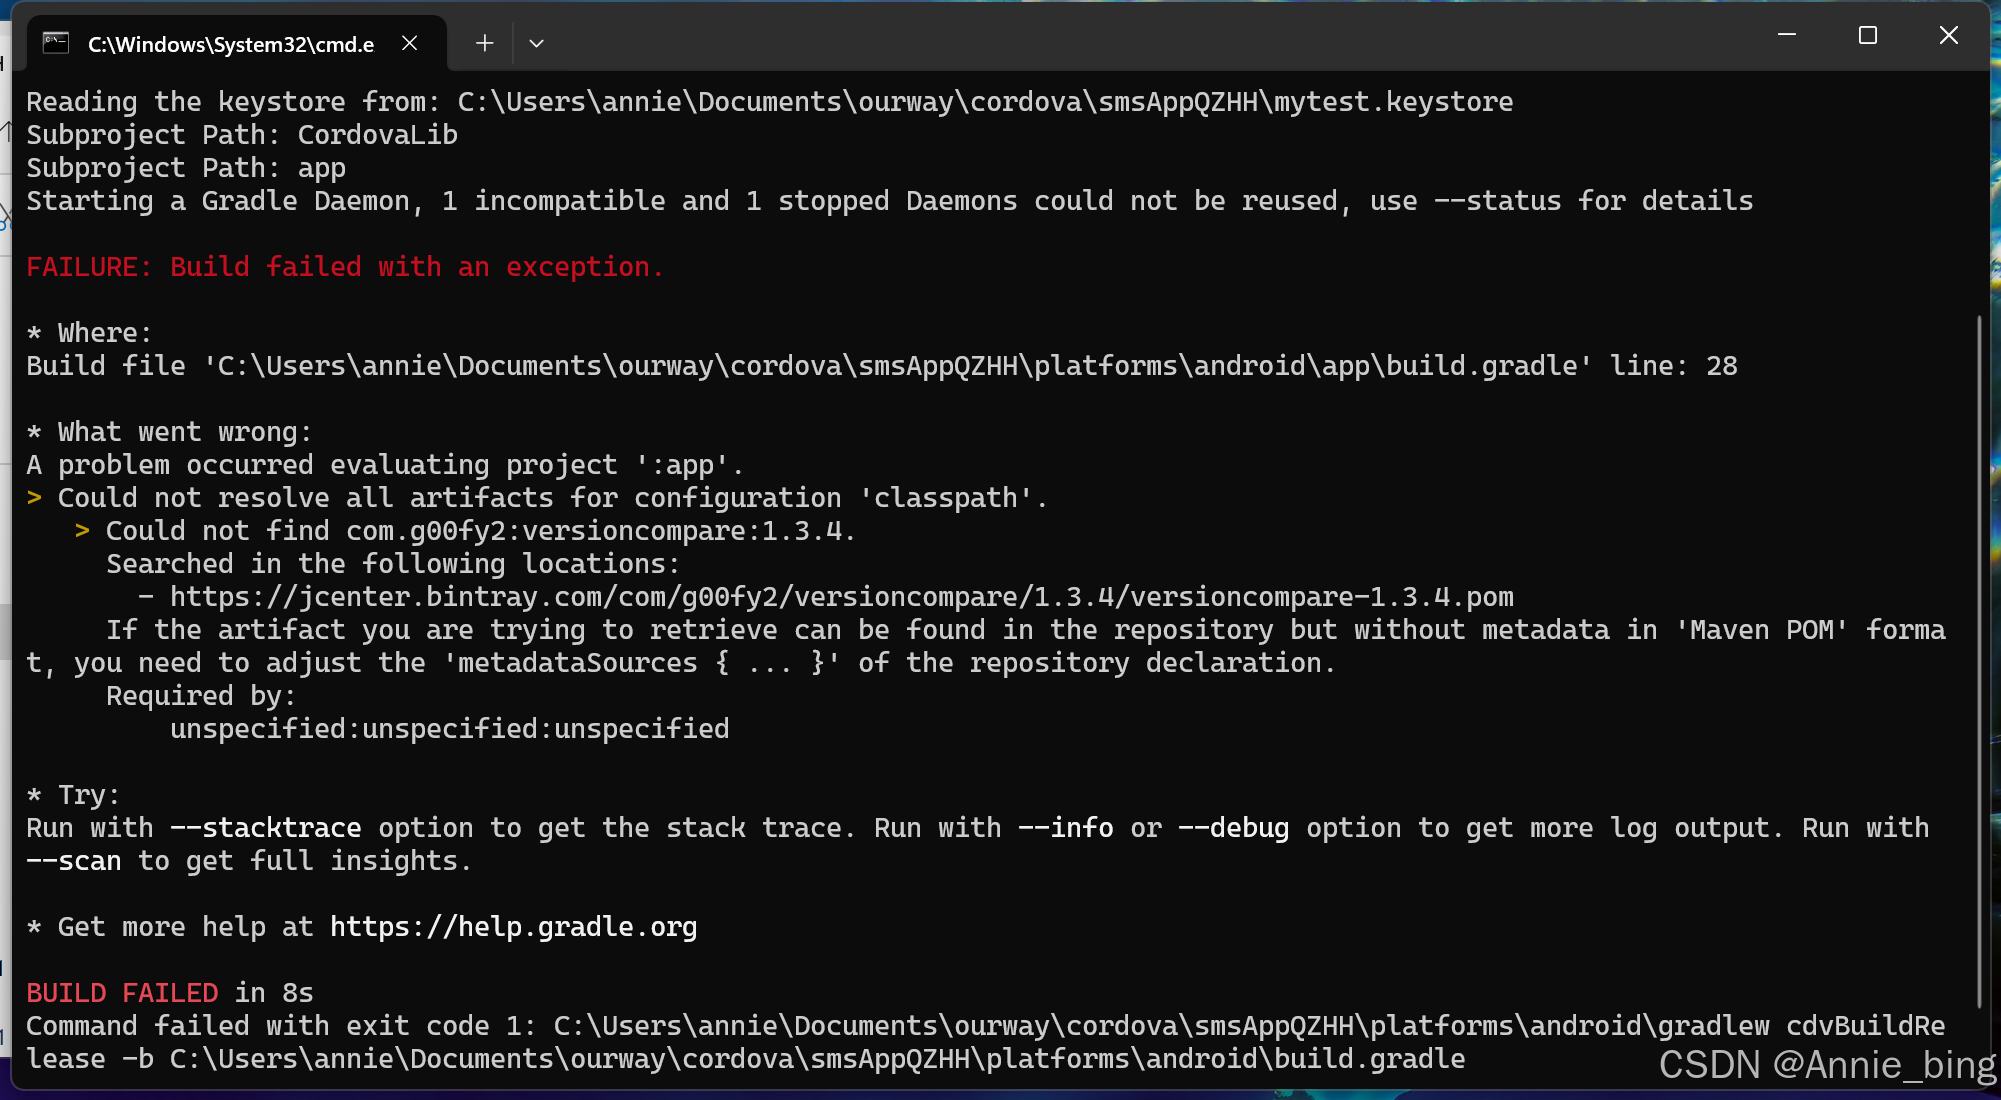
Task: Open a new terminal tab
Action: tap(485, 43)
